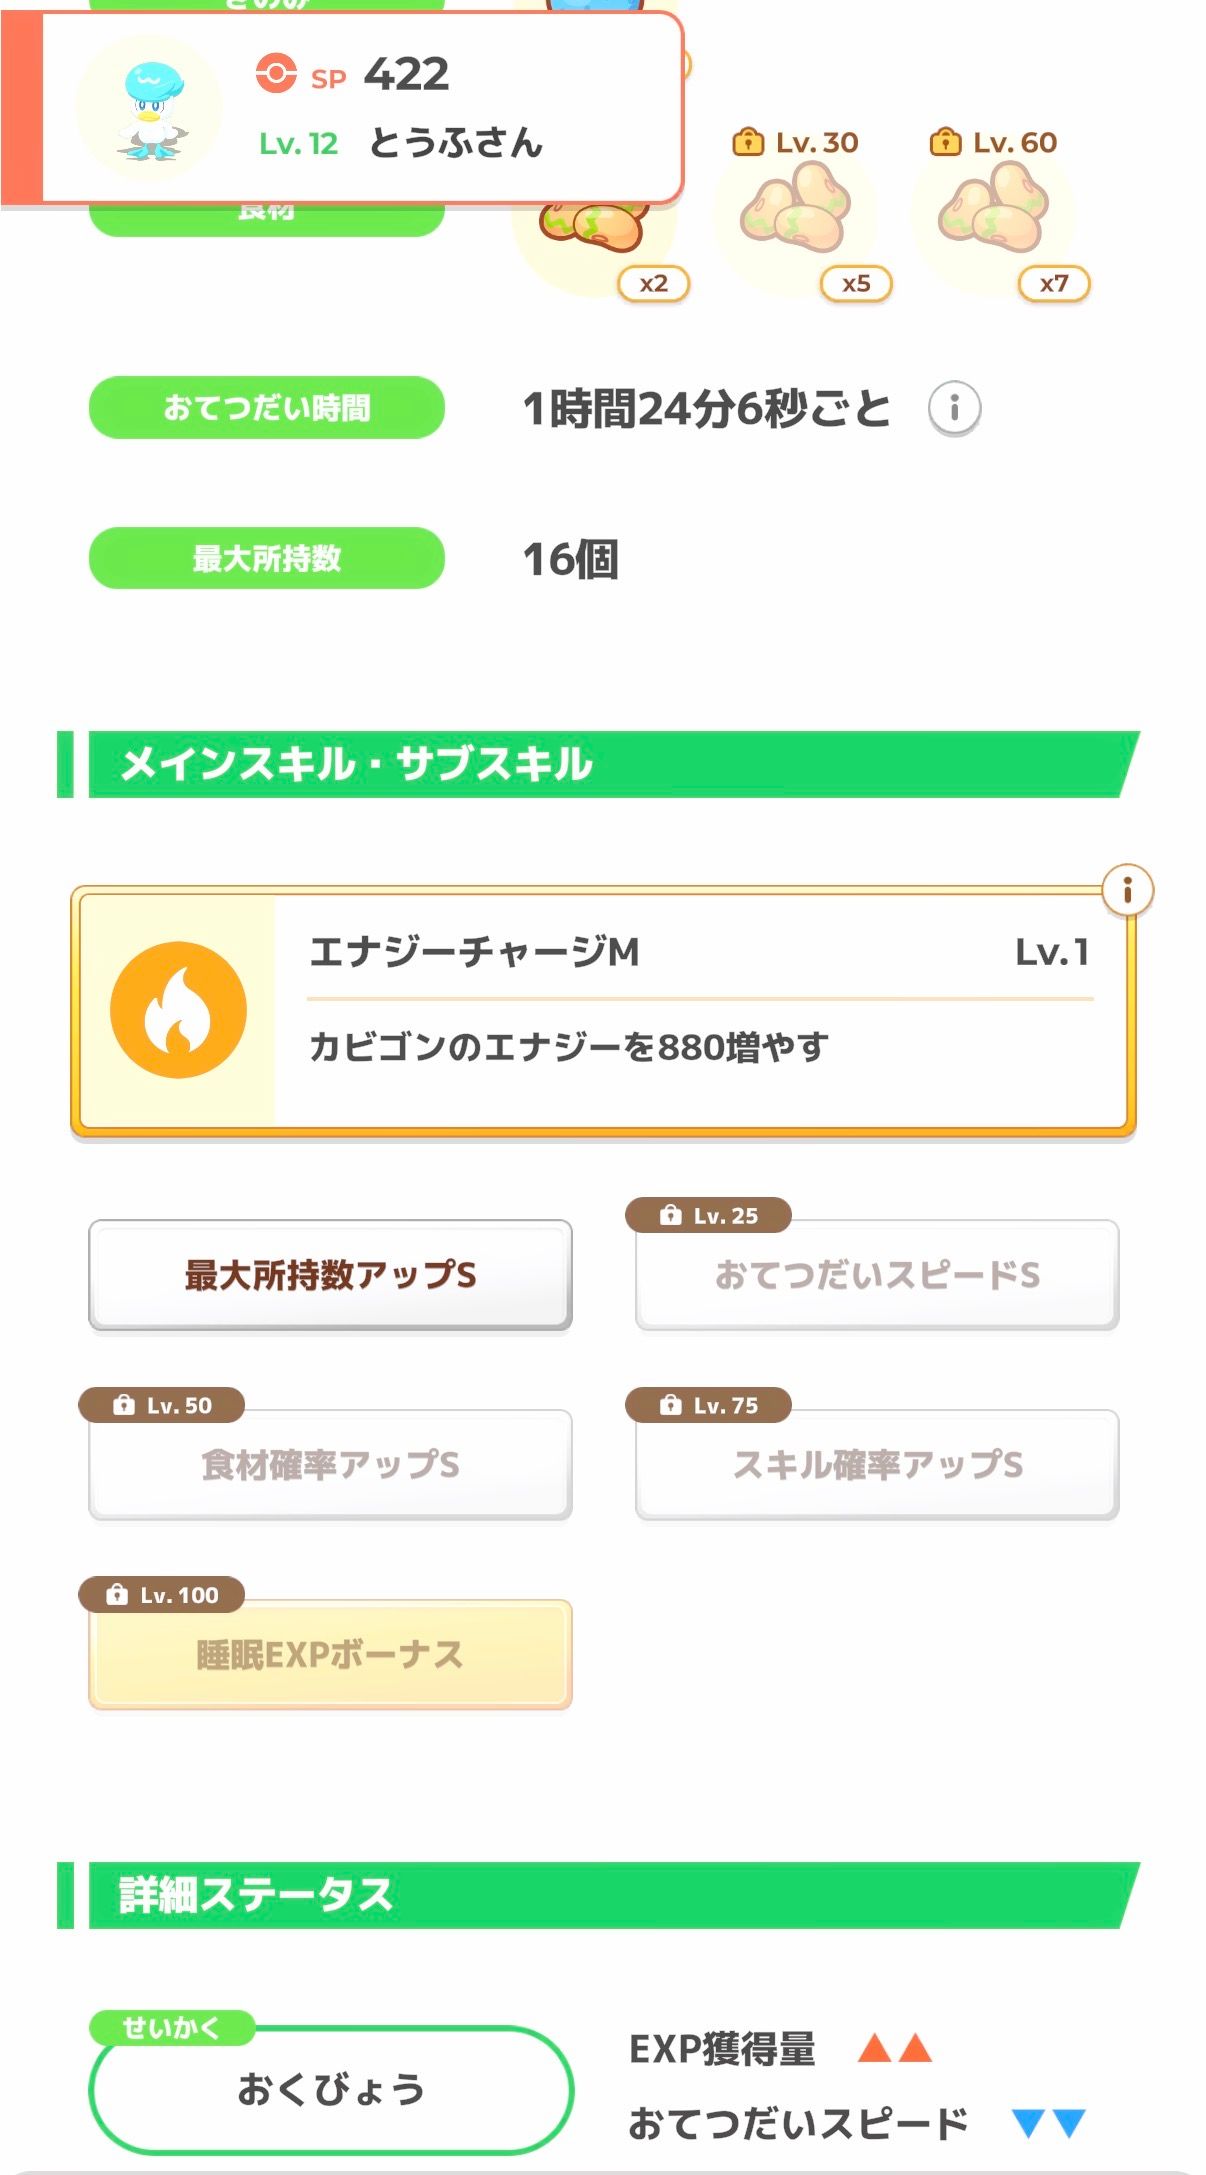The width and height of the screenshot is (1206, 2175).
Task: Tap the おくびょう nature button
Action: [x=330, y=2089]
